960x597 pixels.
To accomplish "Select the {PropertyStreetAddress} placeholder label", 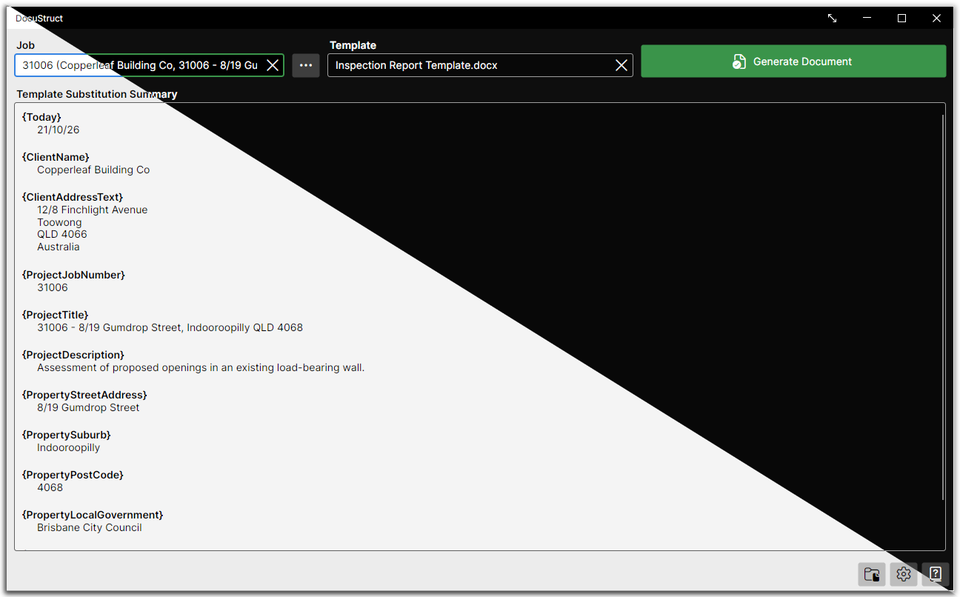I will (84, 395).
